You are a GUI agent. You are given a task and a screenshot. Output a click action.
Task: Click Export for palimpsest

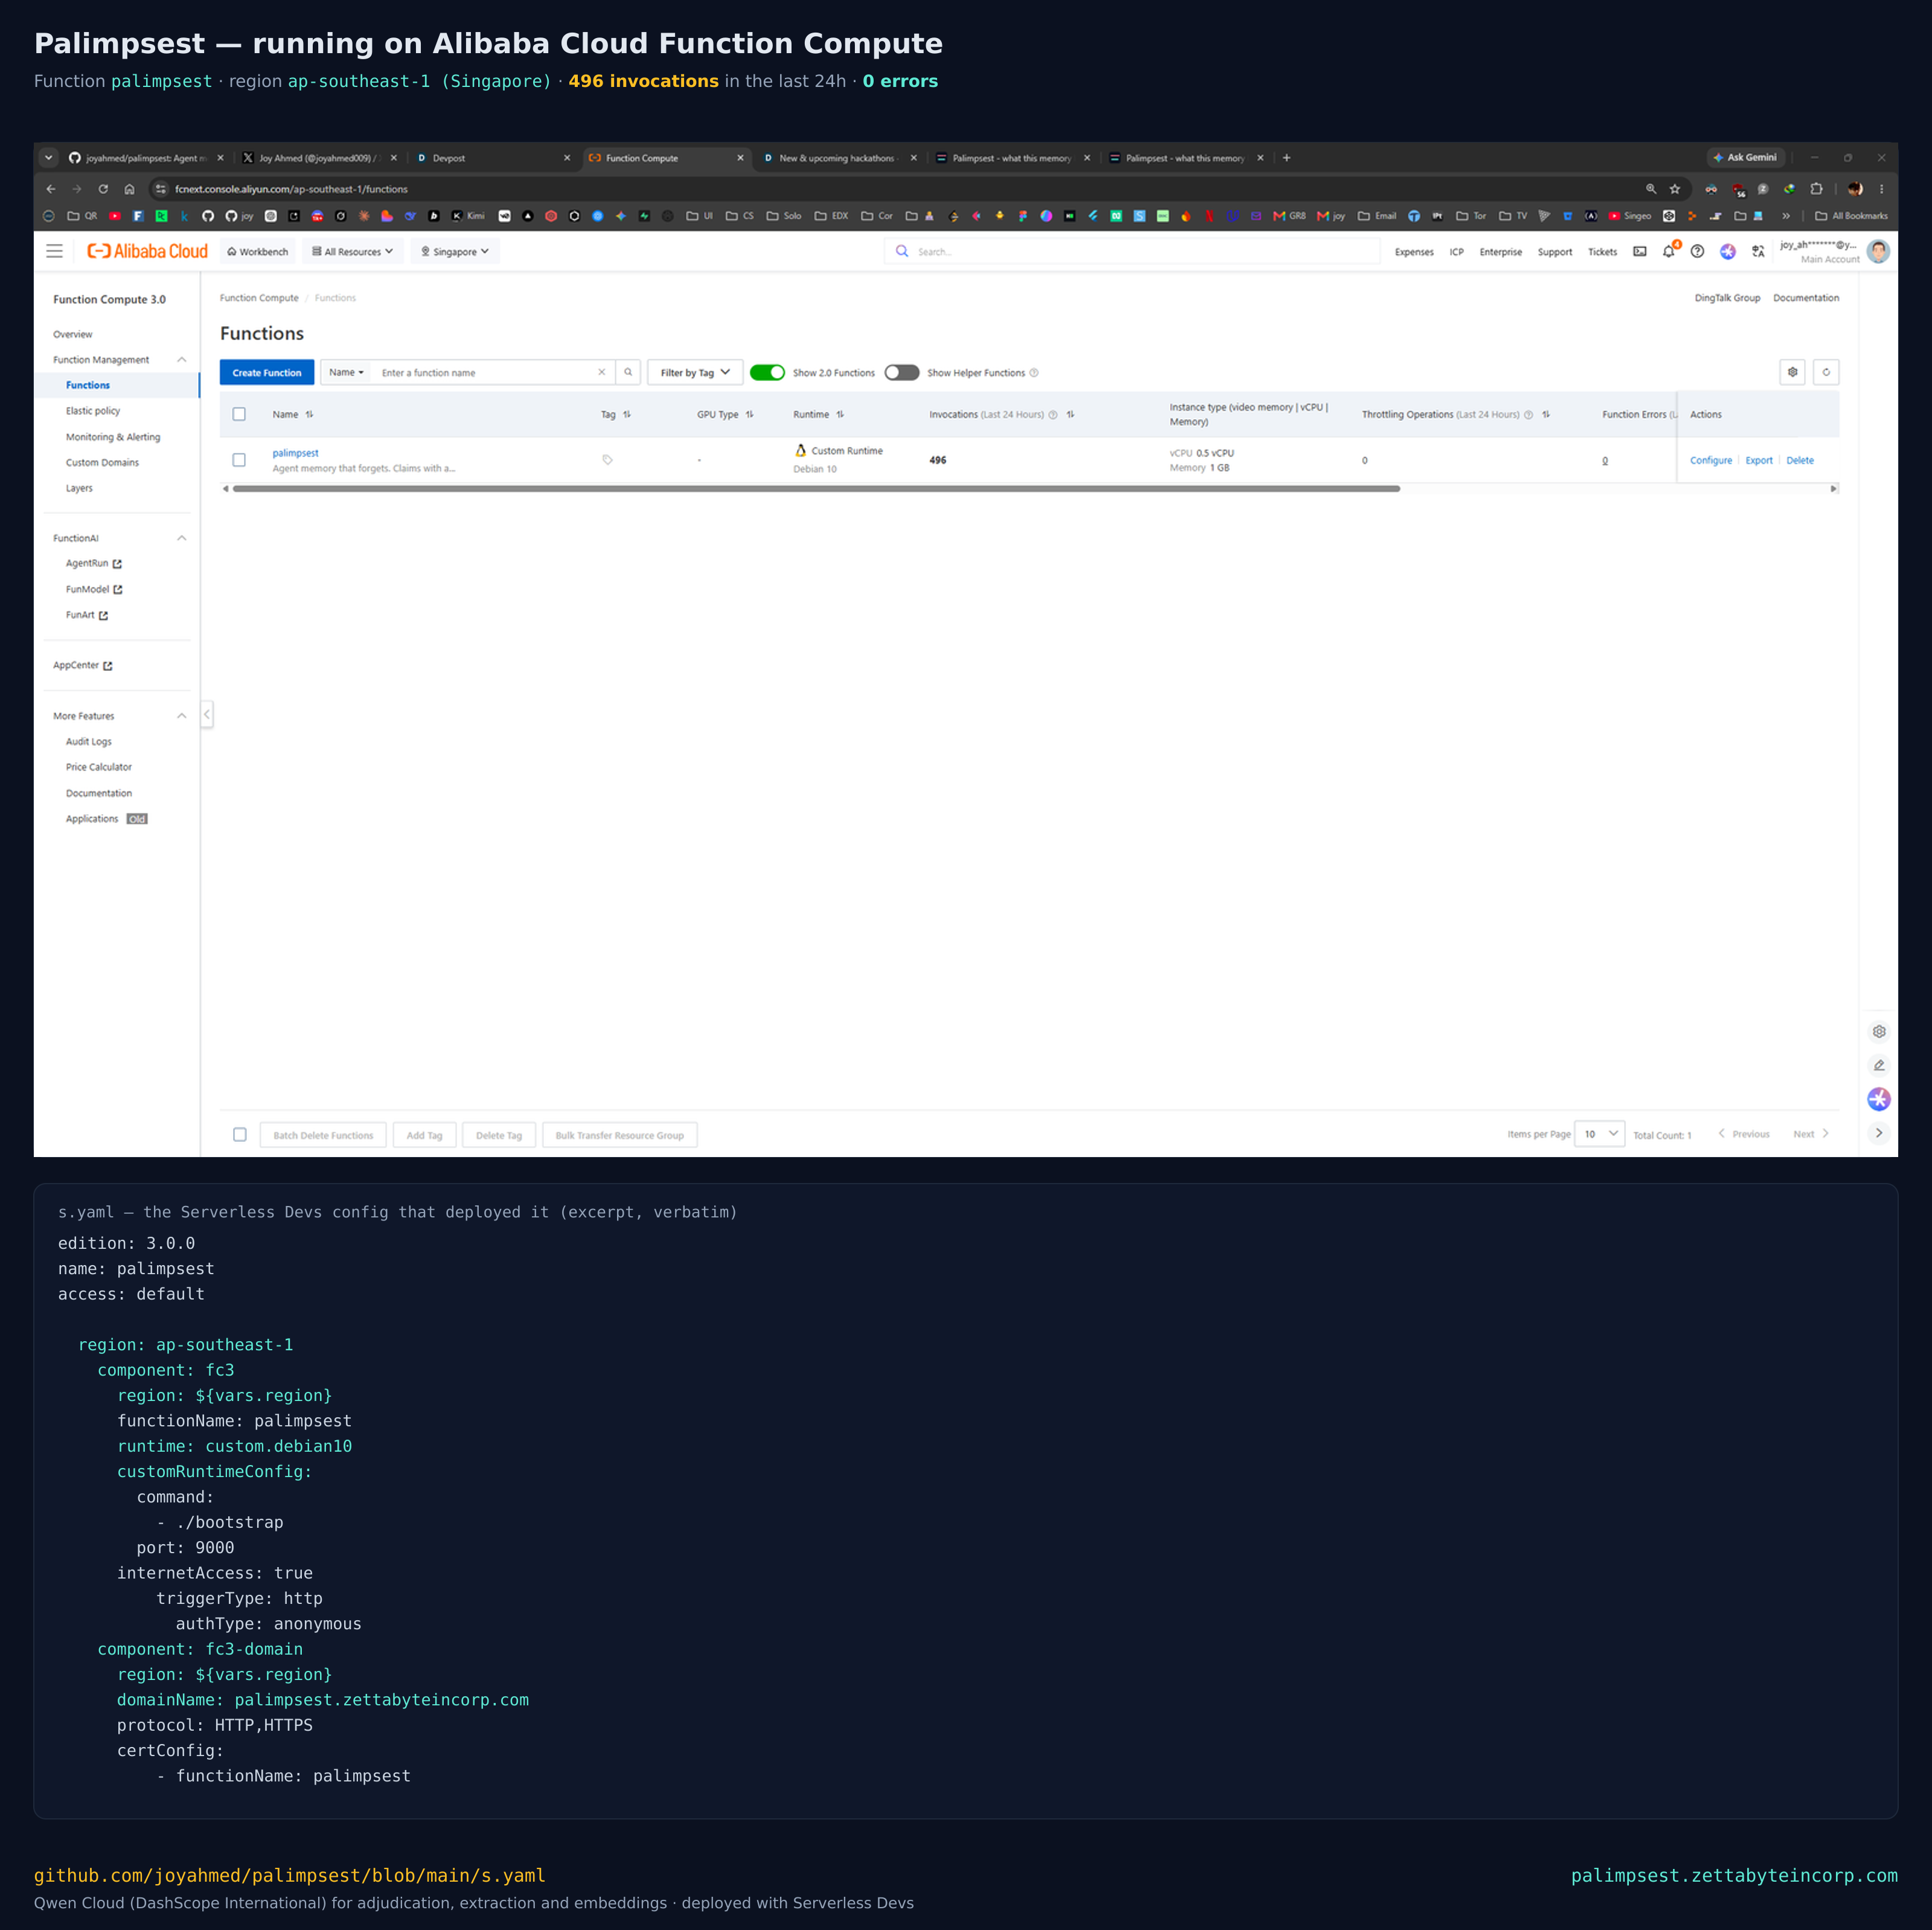[x=1759, y=460]
